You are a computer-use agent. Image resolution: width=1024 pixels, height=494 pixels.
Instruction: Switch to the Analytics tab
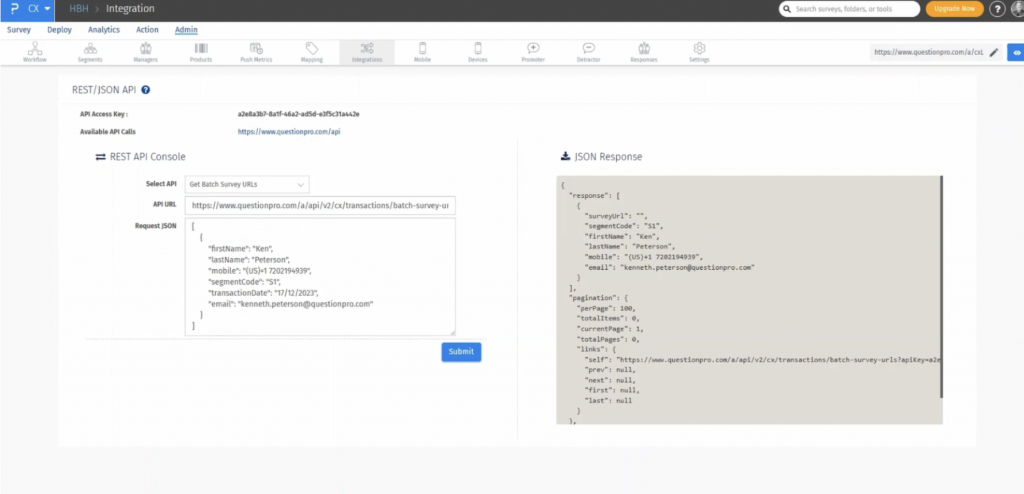point(104,30)
